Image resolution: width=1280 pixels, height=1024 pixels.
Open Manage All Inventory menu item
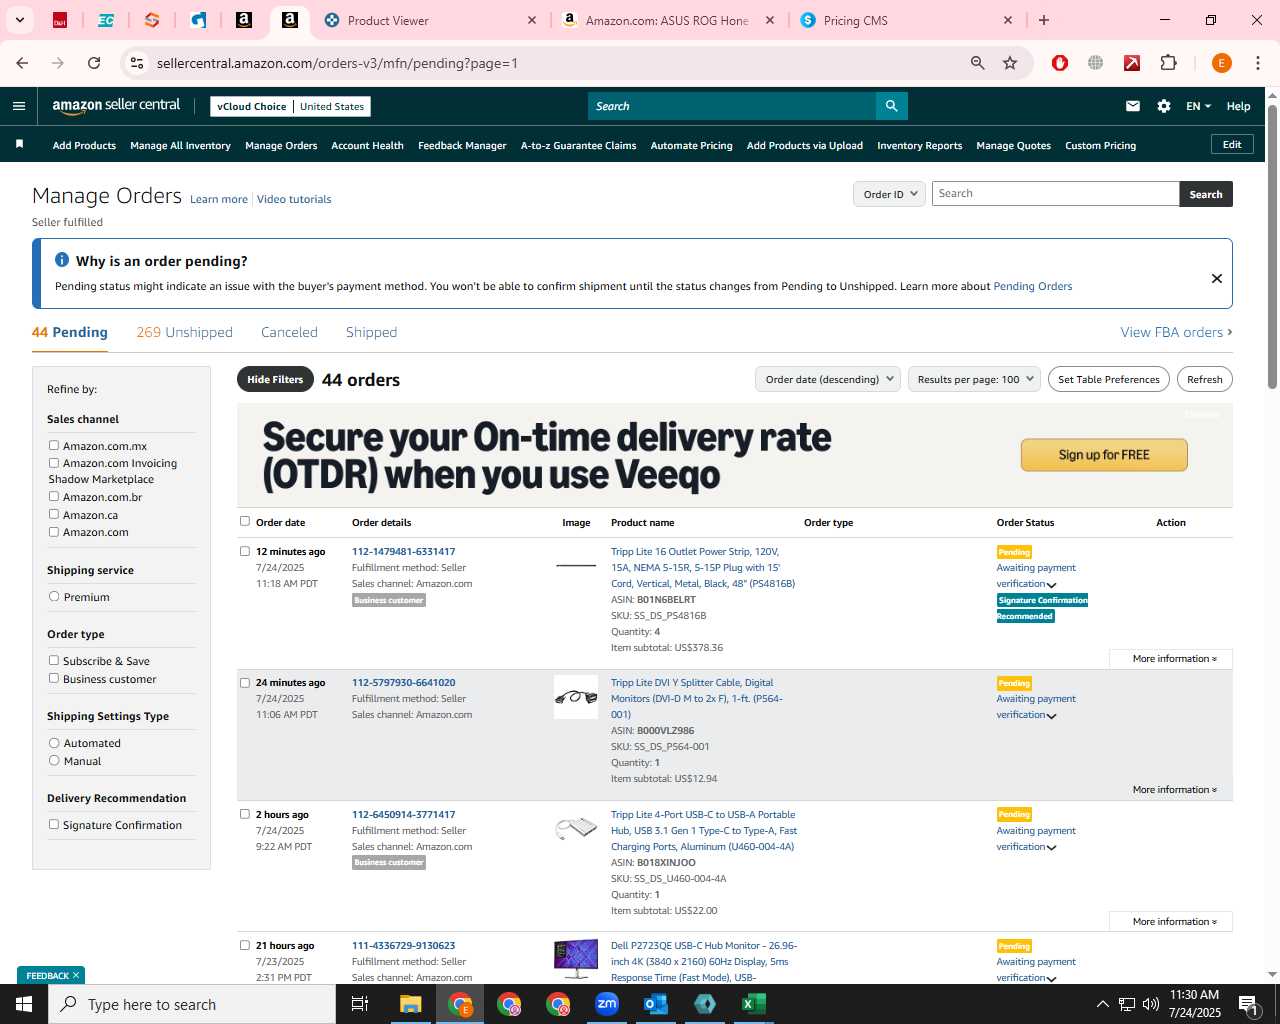180,145
